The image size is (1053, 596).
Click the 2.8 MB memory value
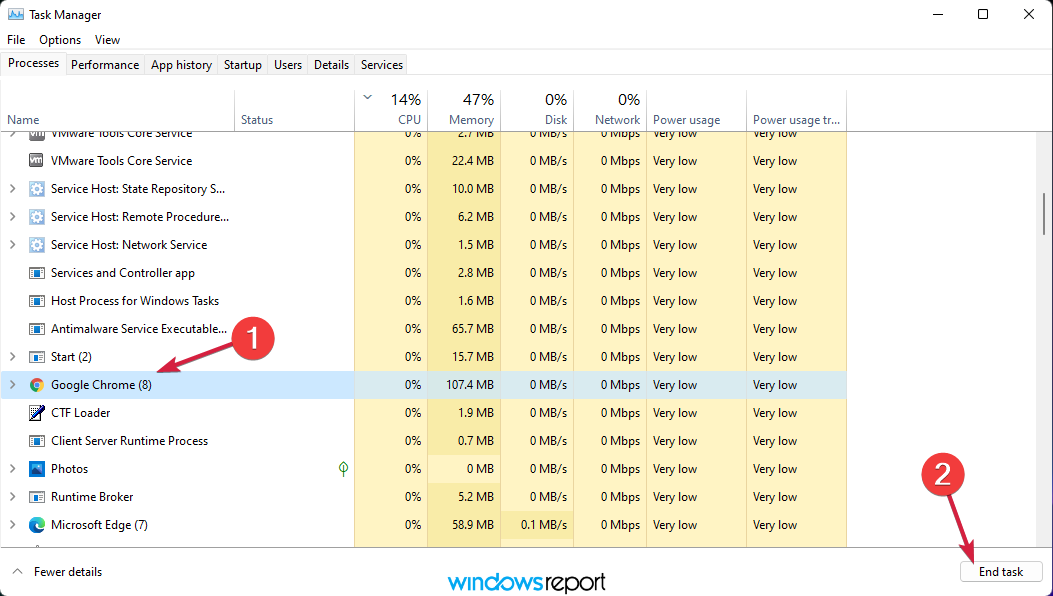(476, 273)
